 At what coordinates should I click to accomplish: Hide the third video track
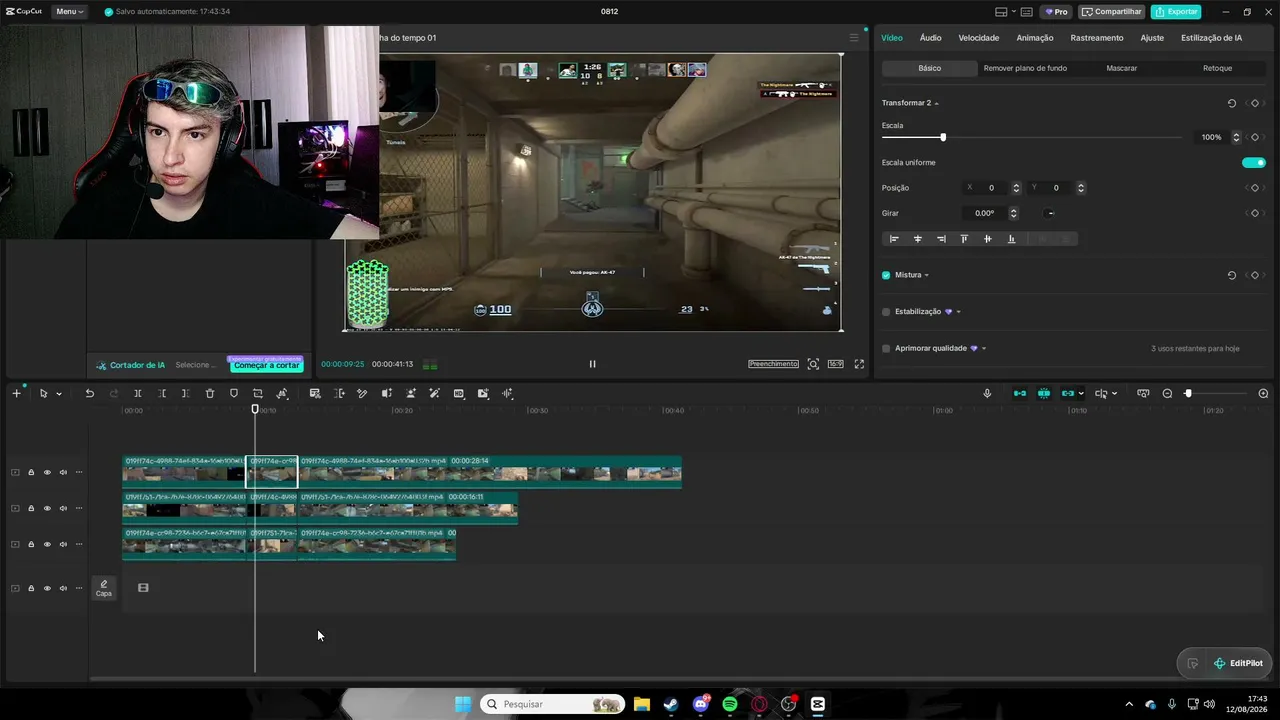[47, 544]
